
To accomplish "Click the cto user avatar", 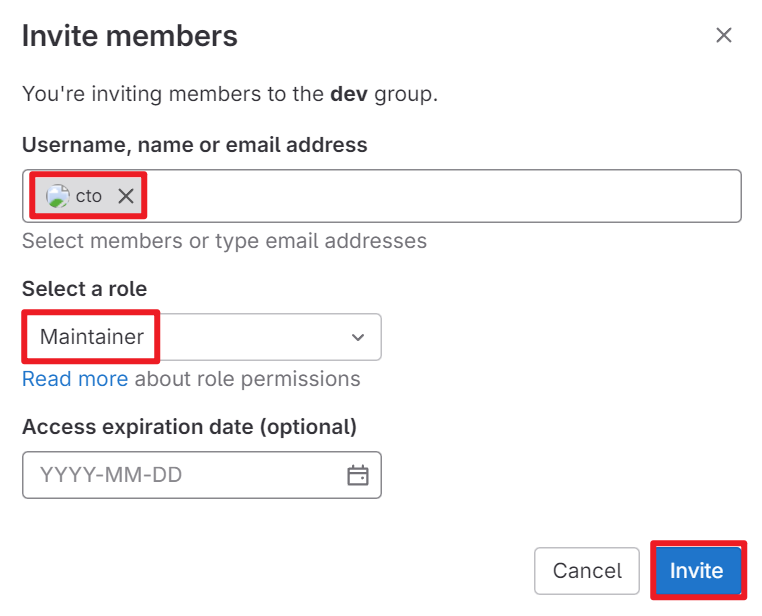I will [x=57, y=196].
